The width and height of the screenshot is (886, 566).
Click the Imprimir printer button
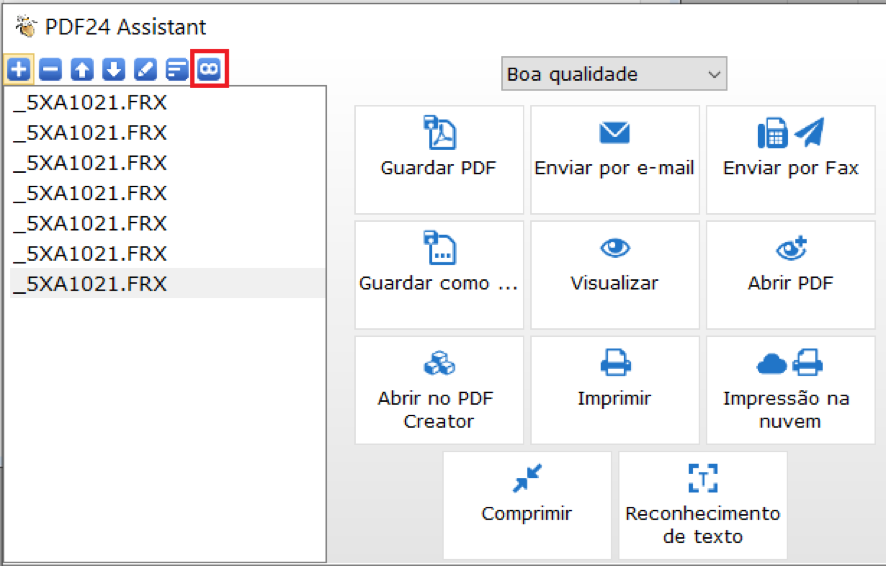(x=615, y=390)
